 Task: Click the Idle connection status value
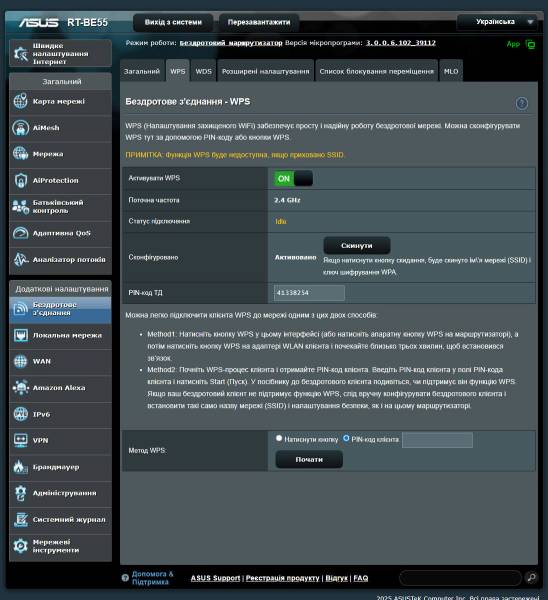[281, 222]
